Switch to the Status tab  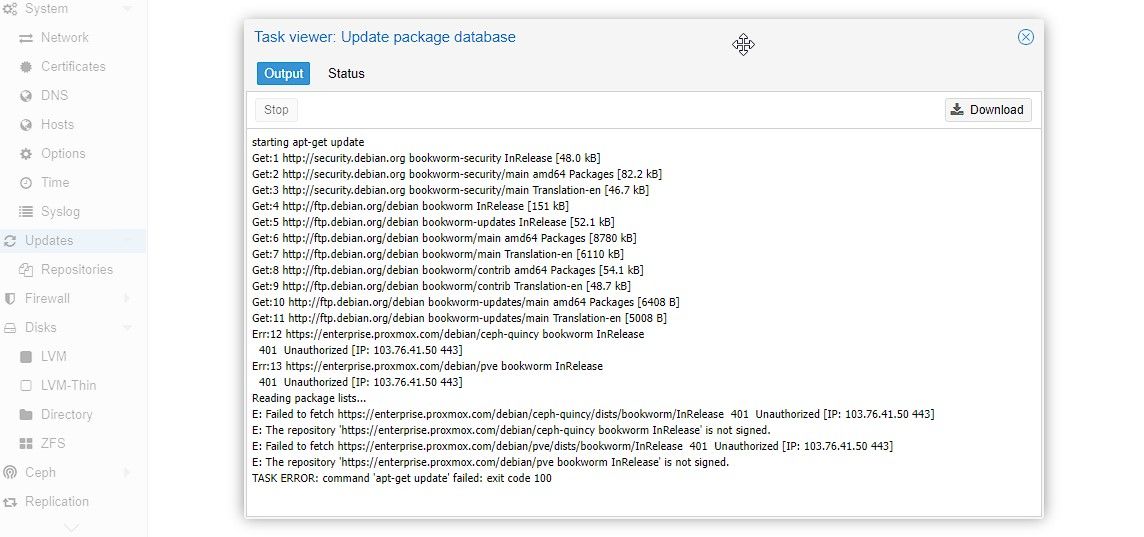[x=346, y=74]
